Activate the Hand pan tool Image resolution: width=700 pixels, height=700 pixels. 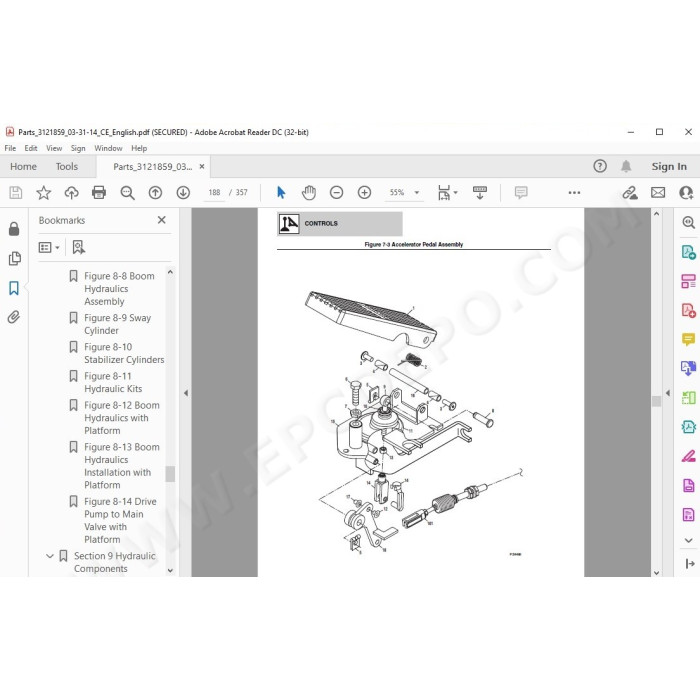(x=308, y=192)
